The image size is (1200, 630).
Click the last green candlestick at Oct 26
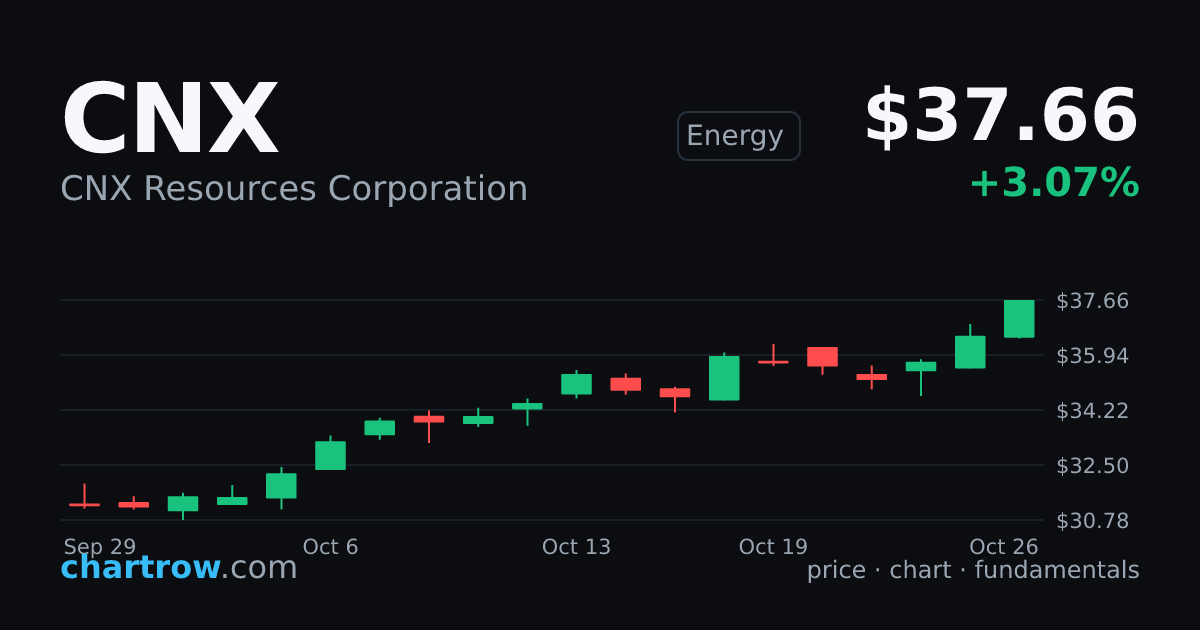(x=1019, y=318)
